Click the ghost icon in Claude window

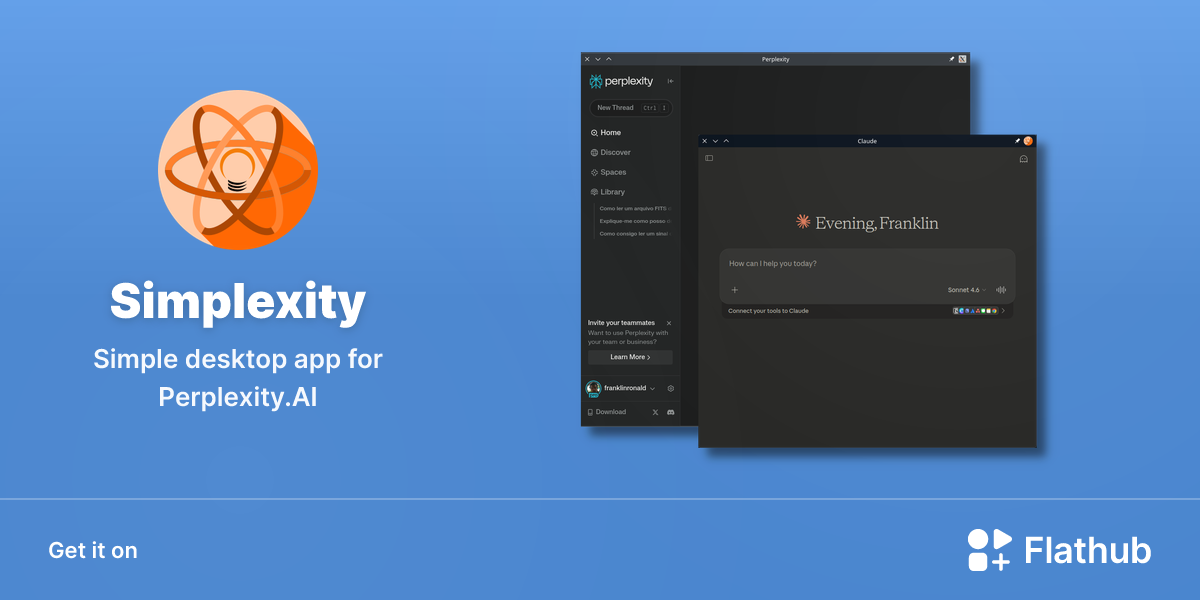(1023, 159)
